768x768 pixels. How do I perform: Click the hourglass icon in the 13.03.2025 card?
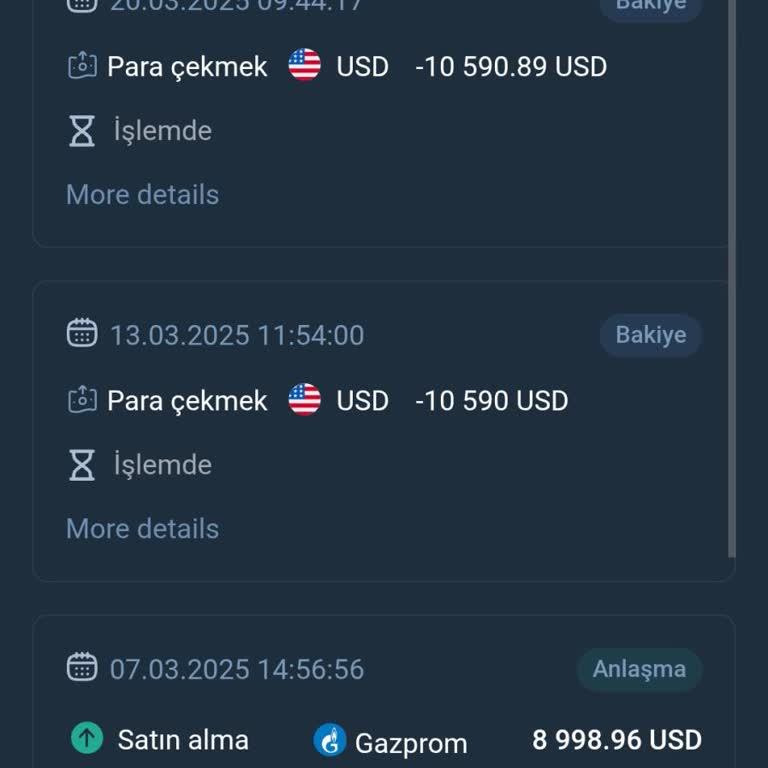pyautogui.click(x=82, y=465)
